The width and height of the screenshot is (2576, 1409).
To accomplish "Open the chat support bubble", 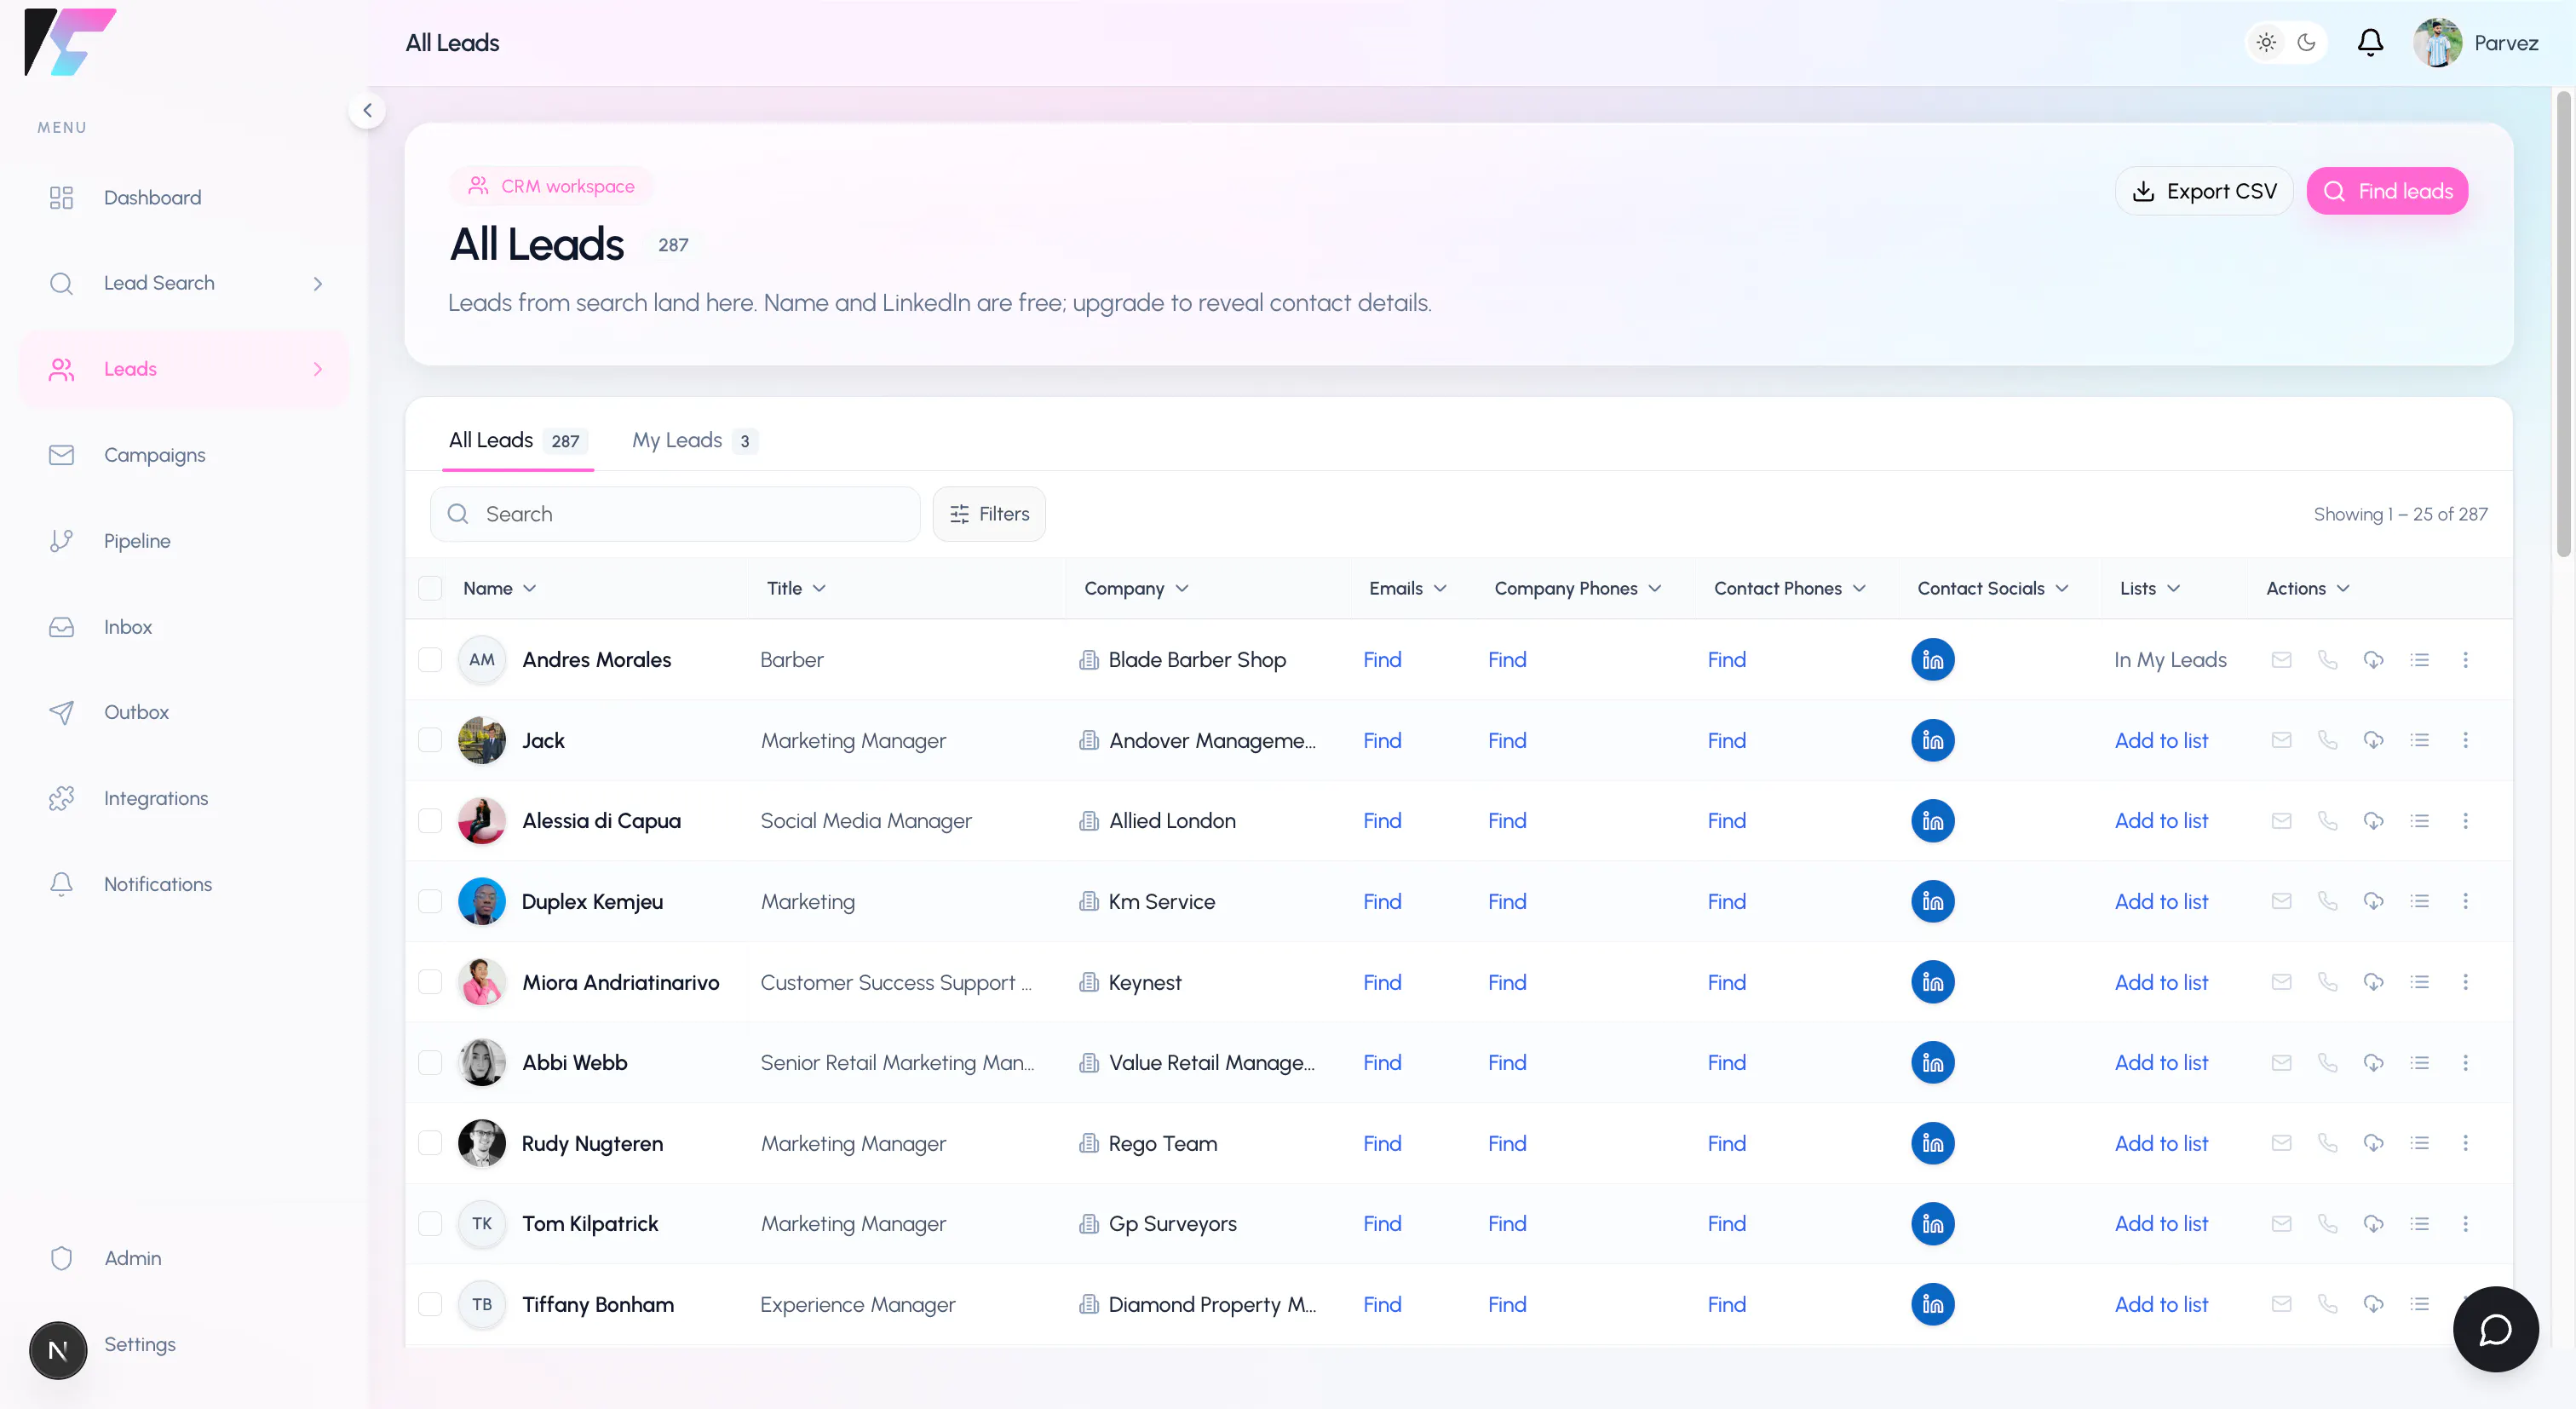I will tap(2495, 1329).
